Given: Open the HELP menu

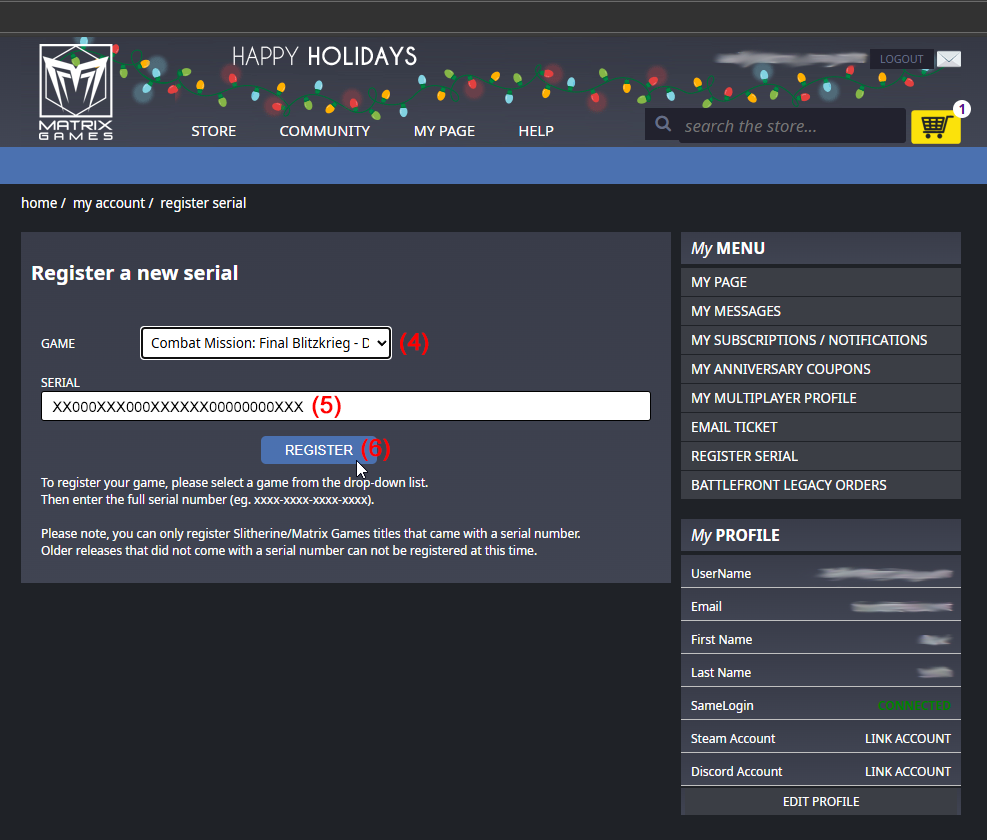Looking at the screenshot, I should tap(536, 131).
